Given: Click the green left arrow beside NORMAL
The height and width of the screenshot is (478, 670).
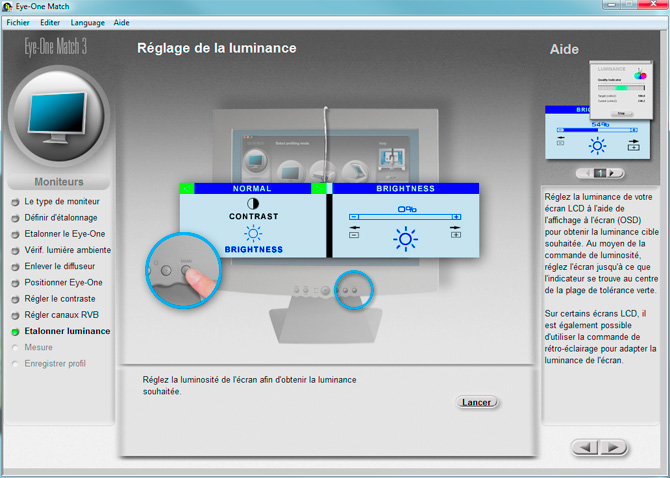Looking at the screenshot, I should tap(187, 188).
